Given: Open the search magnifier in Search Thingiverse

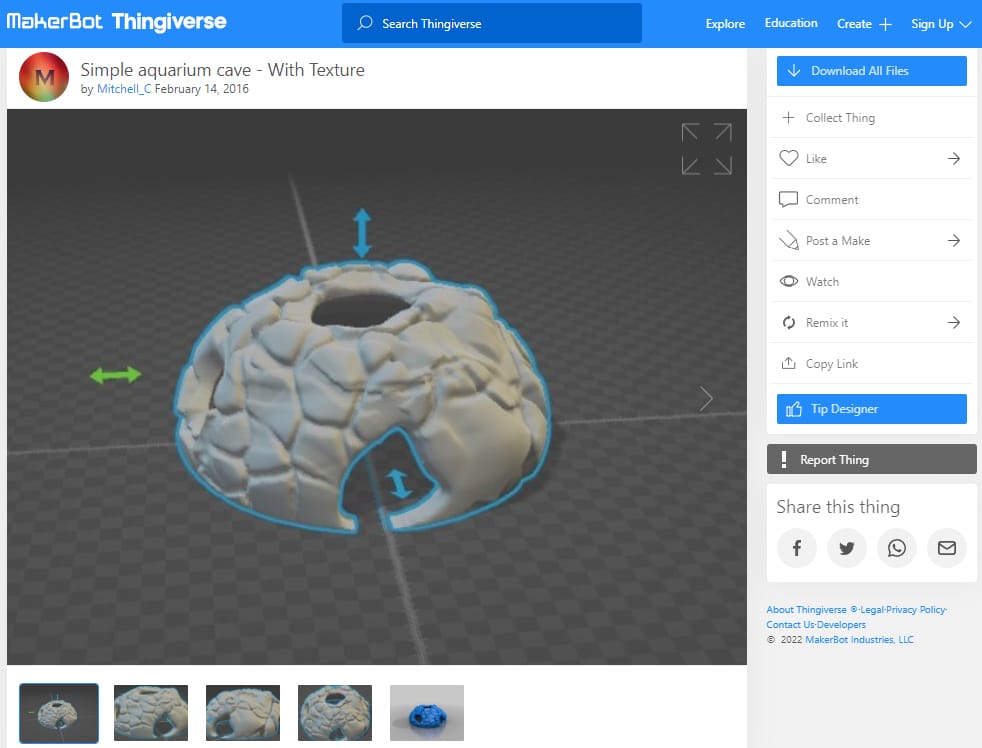Looking at the screenshot, I should point(363,22).
